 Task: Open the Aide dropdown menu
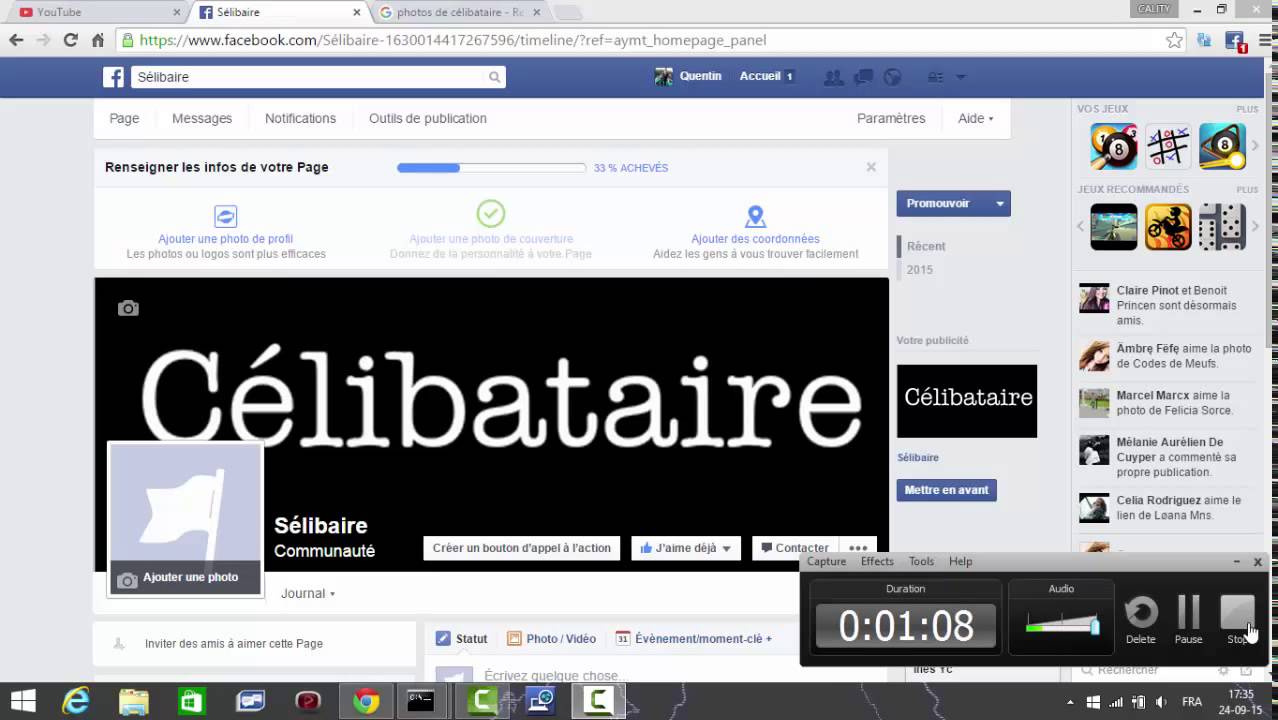click(x=975, y=118)
